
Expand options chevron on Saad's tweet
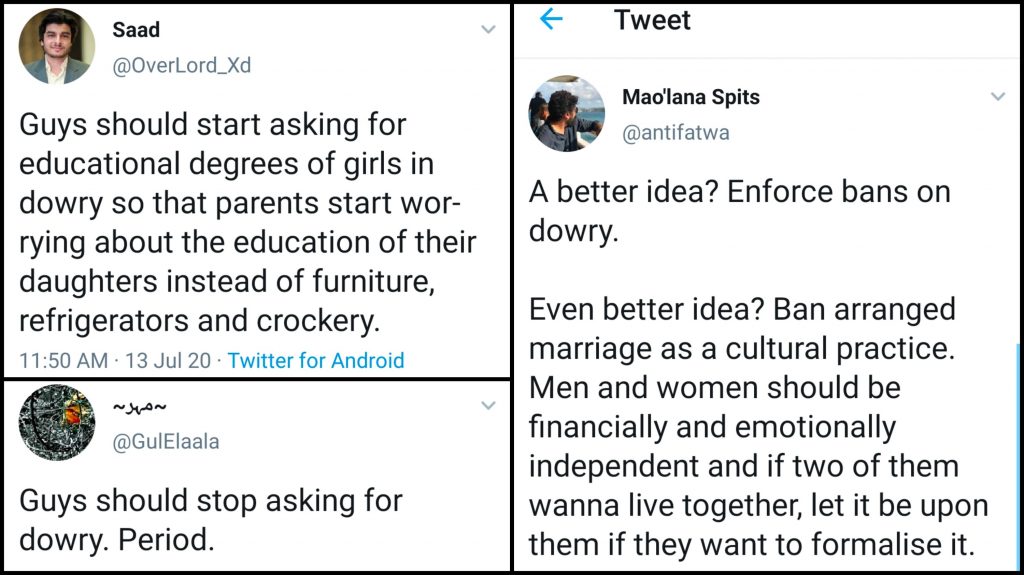pos(488,30)
